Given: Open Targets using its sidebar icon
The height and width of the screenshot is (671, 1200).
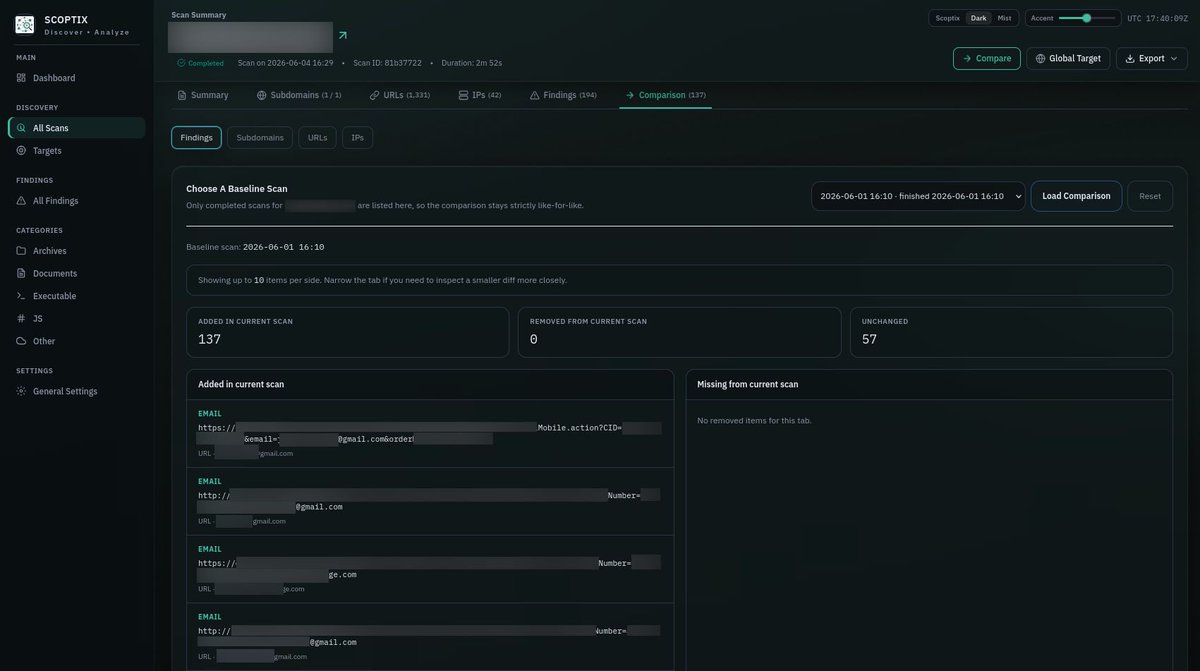Looking at the screenshot, I should [x=22, y=151].
